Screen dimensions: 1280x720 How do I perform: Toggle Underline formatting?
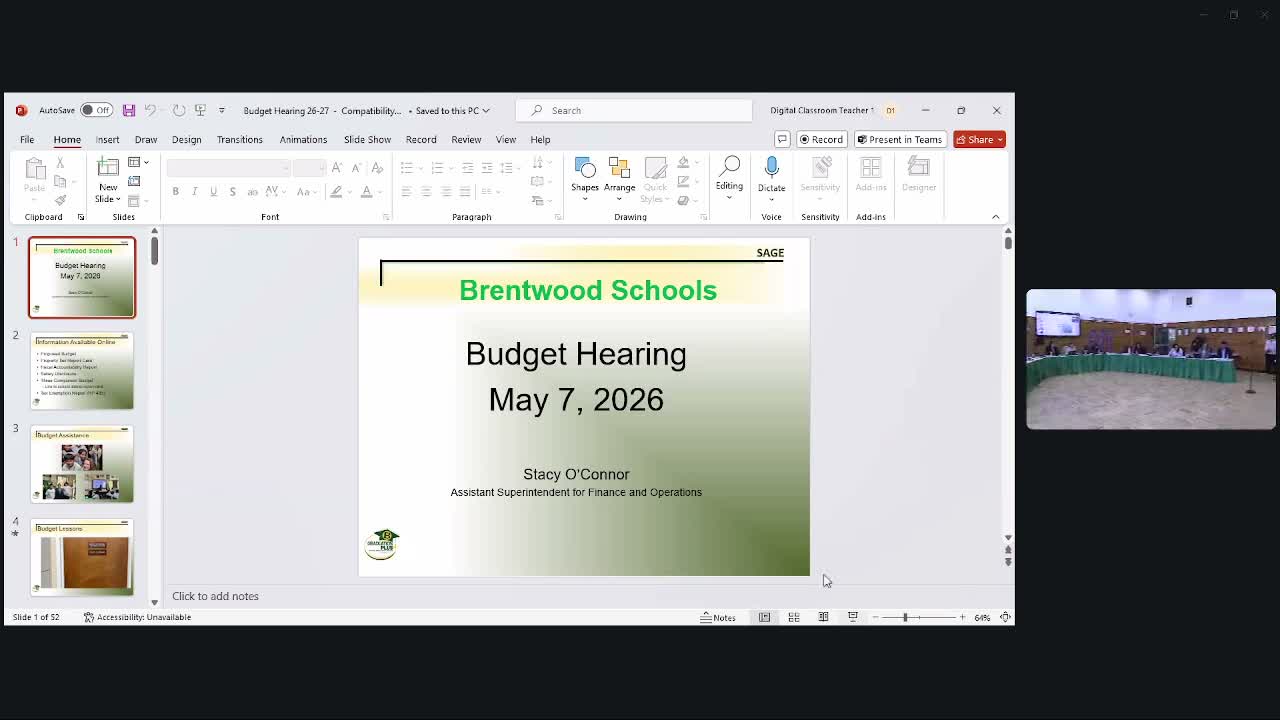[213, 191]
